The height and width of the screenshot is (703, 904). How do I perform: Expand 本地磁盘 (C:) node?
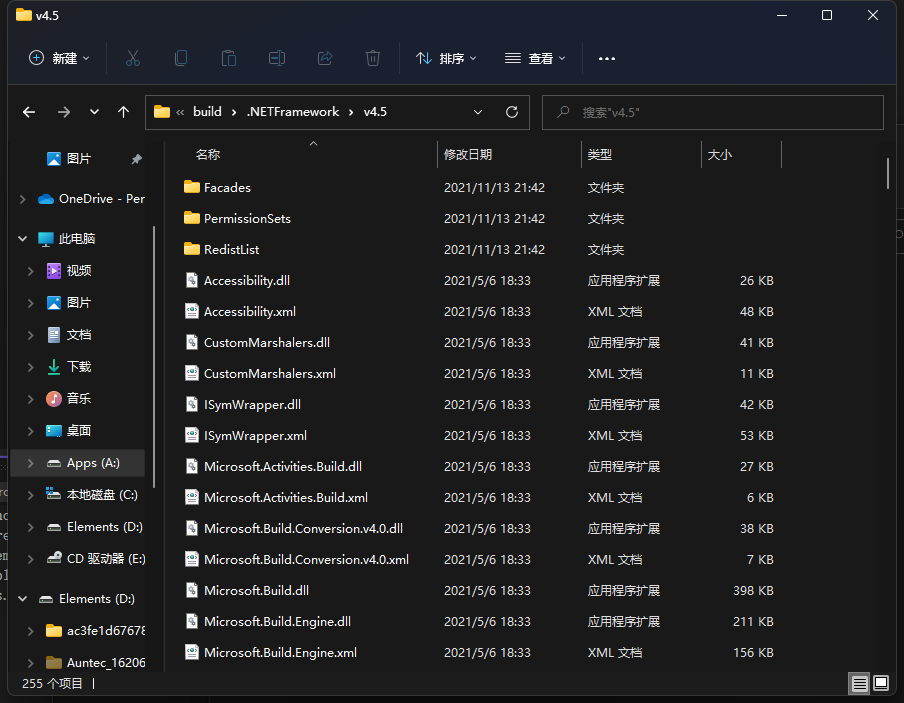(x=31, y=495)
